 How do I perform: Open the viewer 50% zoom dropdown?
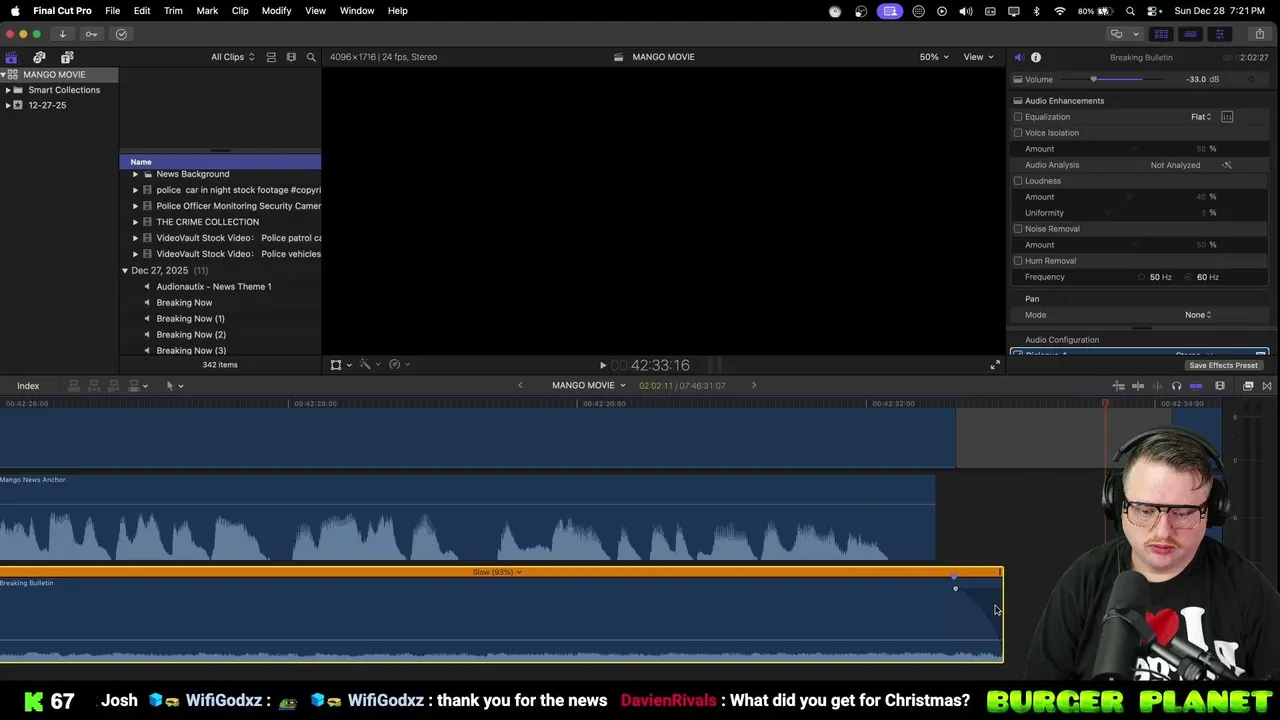point(934,57)
